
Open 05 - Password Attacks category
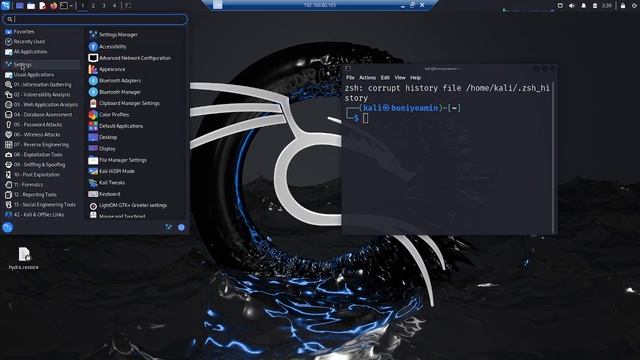click(42, 124)
